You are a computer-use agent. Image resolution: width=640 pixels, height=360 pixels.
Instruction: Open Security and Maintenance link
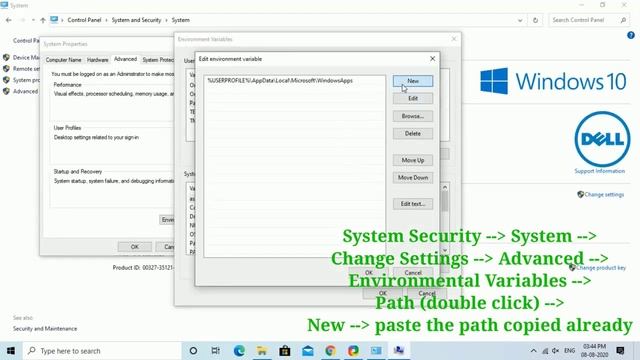pyautogui.click(x=45, y=329)
